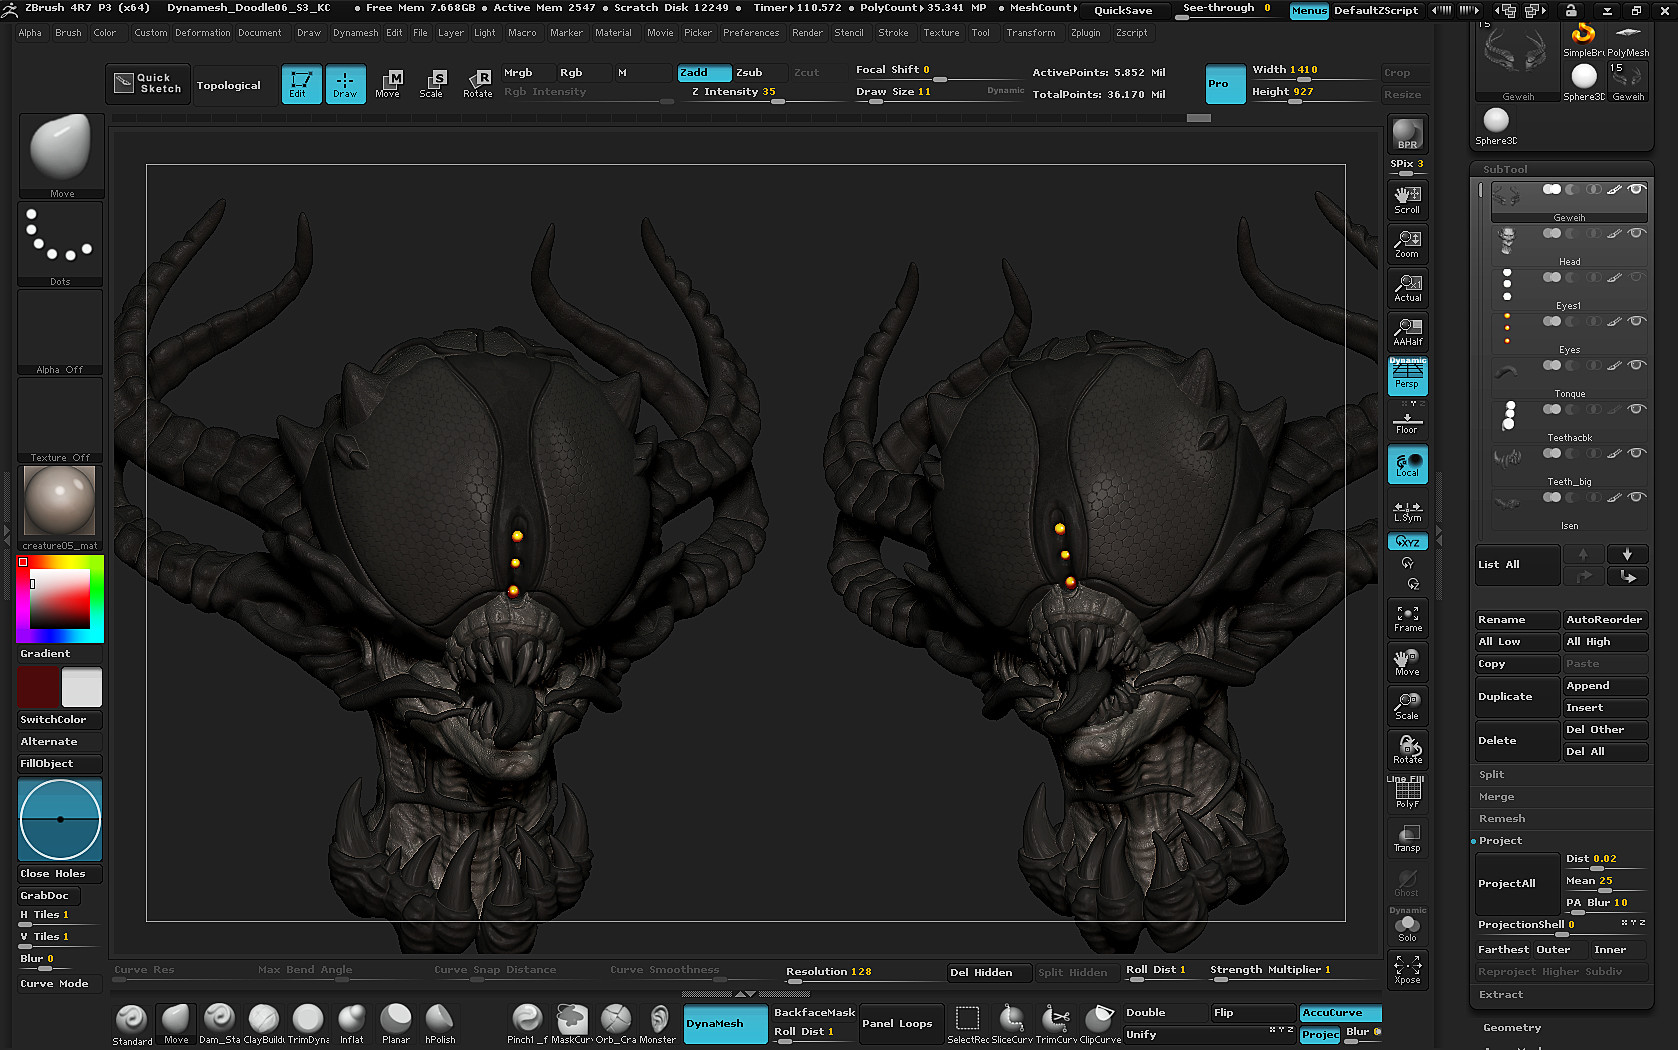
Task: Click the Xpose icon
Action: 1407,969
